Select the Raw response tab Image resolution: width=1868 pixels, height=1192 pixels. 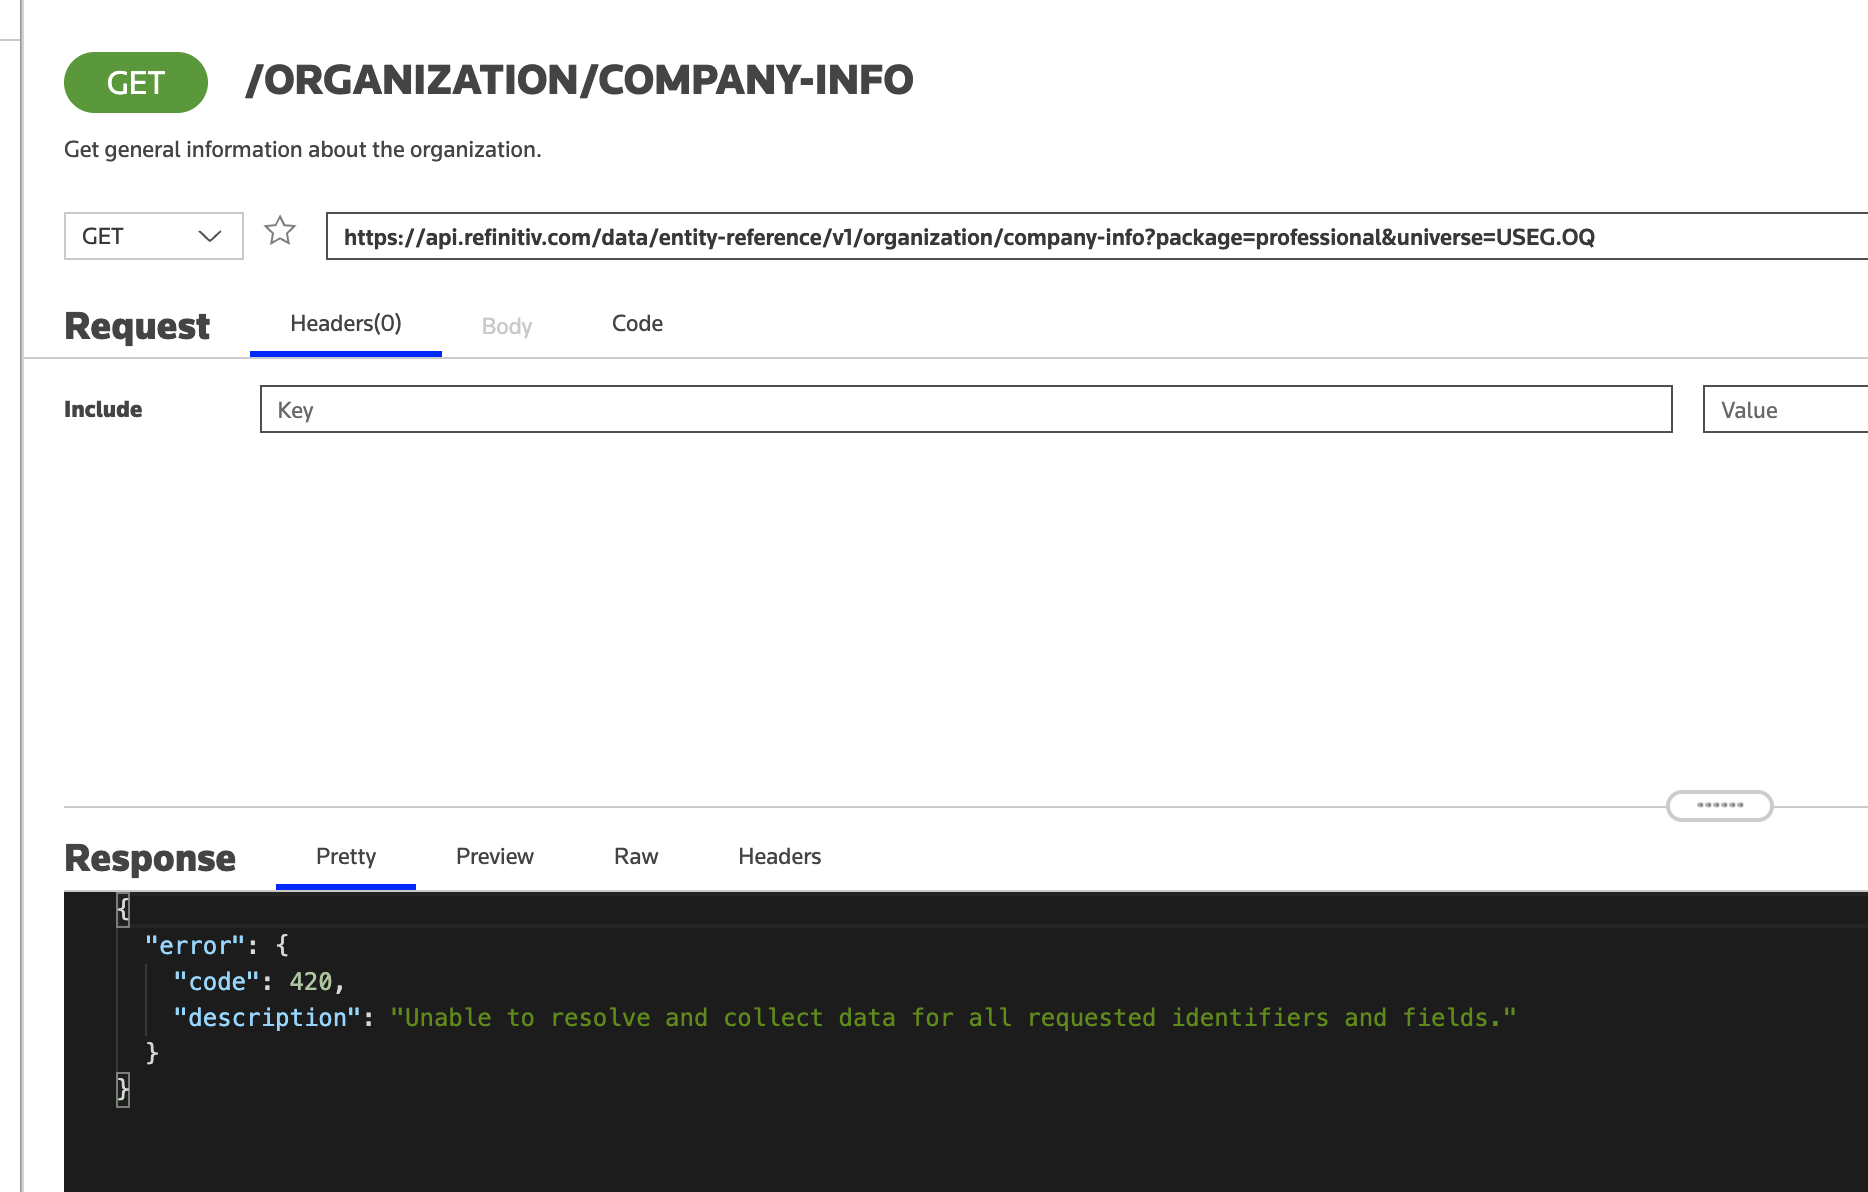[x=636, y=857]
